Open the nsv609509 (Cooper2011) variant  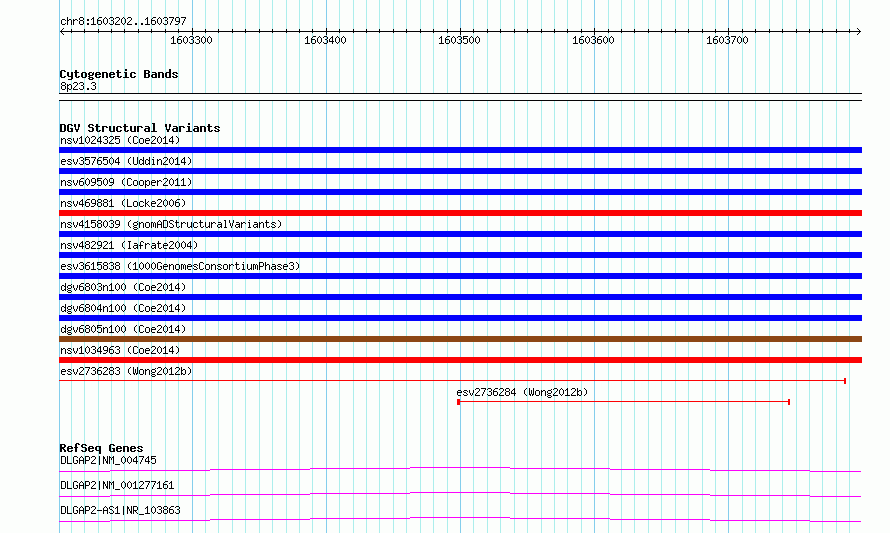click(x=126, y=182)
